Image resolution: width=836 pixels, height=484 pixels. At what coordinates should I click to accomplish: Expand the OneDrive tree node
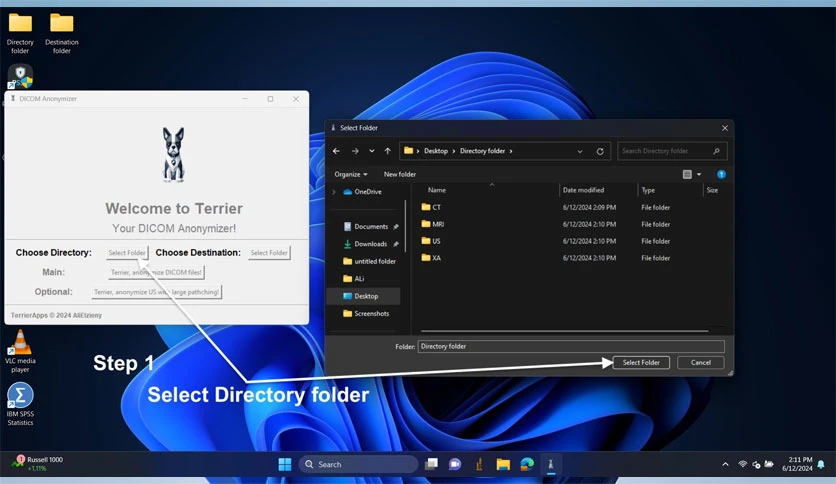(334, 192)
